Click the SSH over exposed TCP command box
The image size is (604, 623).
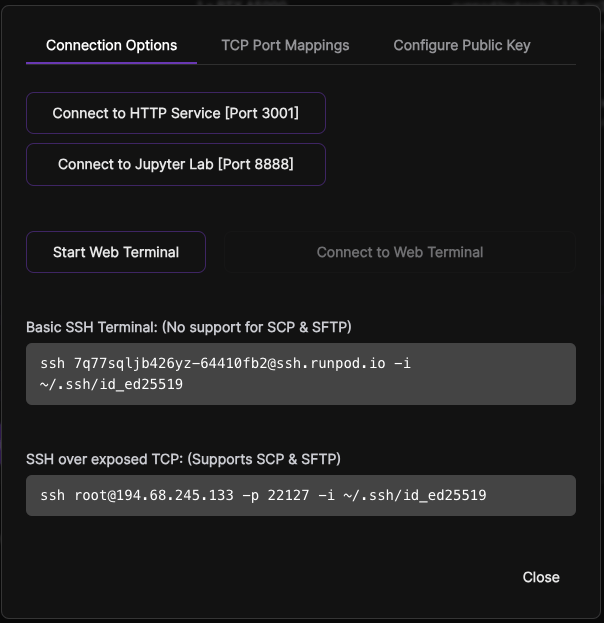click(300, 495)
